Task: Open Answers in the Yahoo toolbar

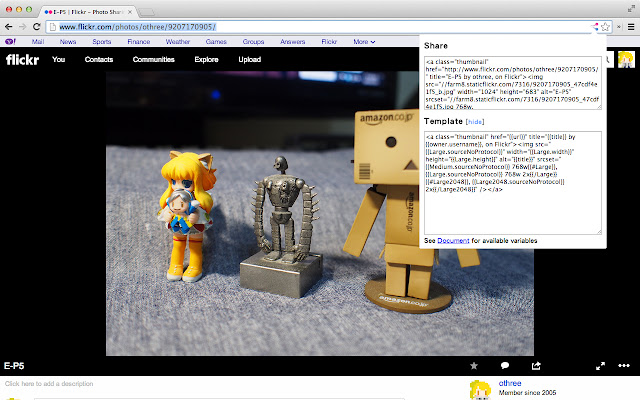Action: point(293,42)
